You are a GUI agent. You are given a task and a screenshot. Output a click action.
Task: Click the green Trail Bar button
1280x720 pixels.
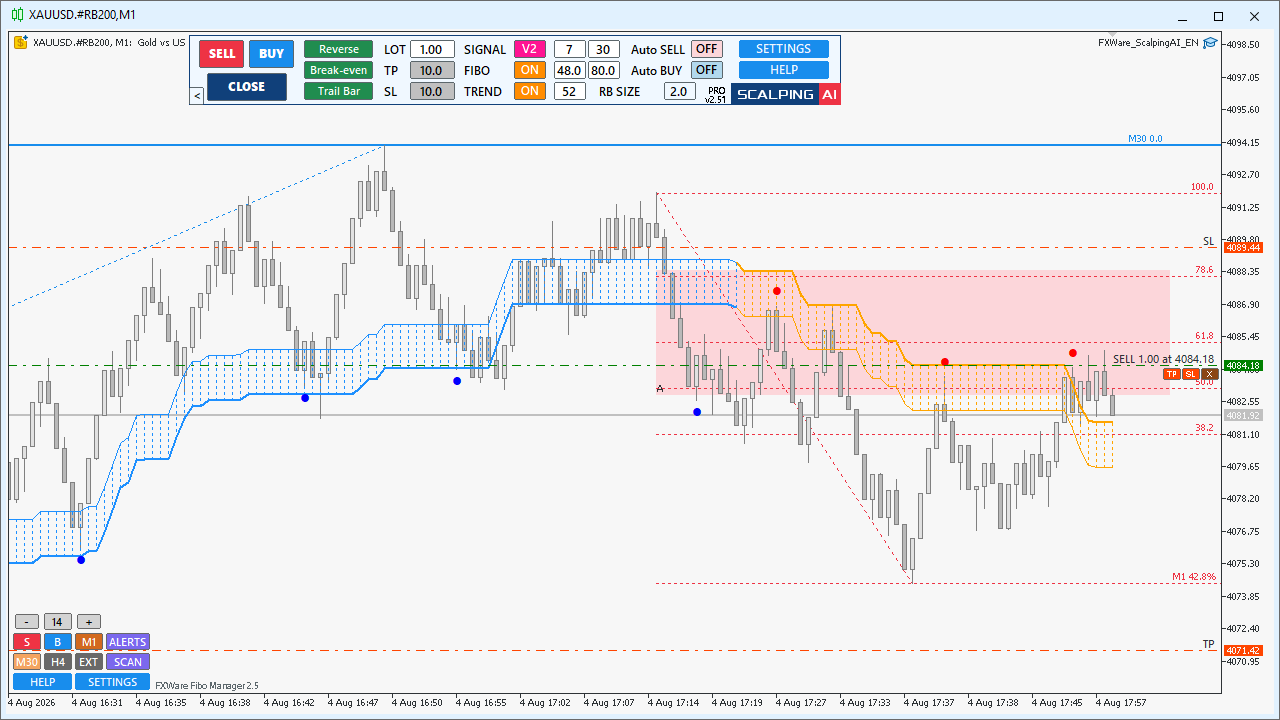click(338, 91)
